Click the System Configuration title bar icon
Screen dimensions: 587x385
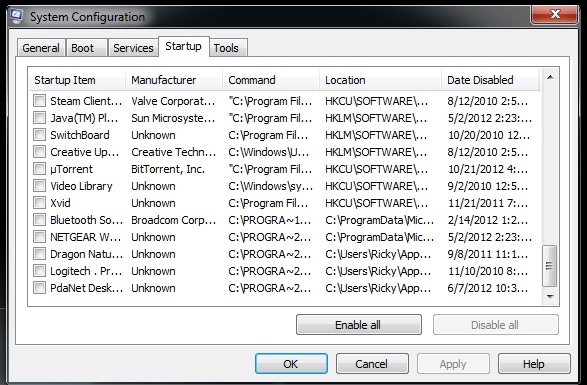(16, 16)
